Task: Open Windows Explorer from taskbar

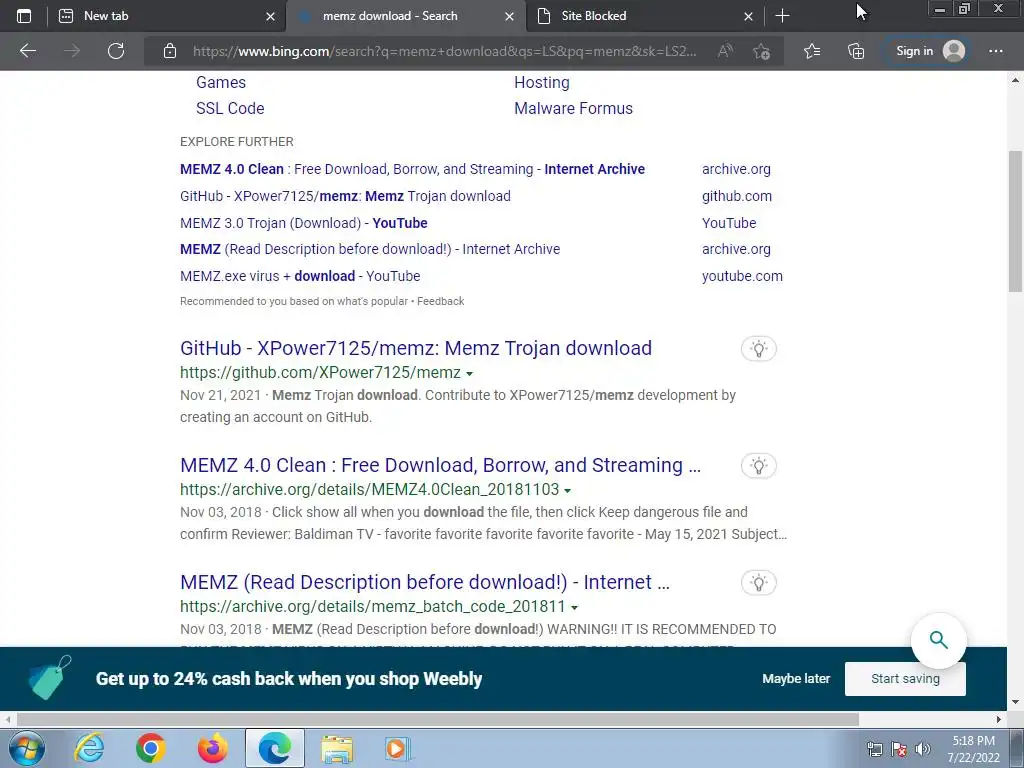Action: coord(336,748)
